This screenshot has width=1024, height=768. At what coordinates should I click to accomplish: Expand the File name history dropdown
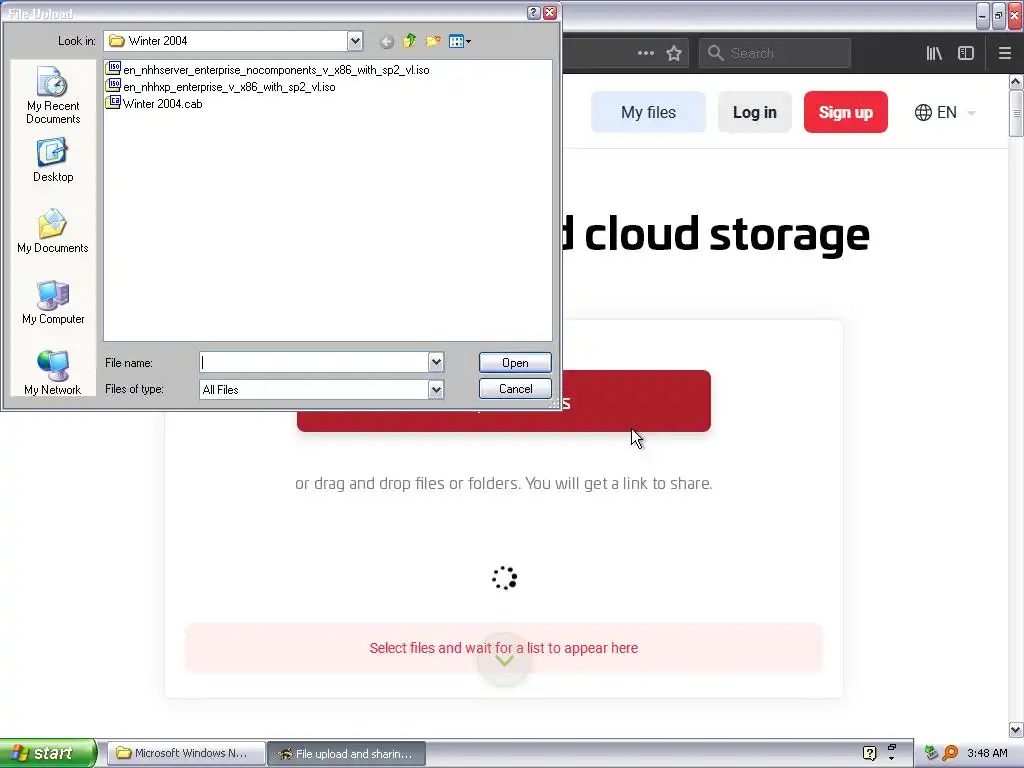pyautogui.click(x=436, y=362)
